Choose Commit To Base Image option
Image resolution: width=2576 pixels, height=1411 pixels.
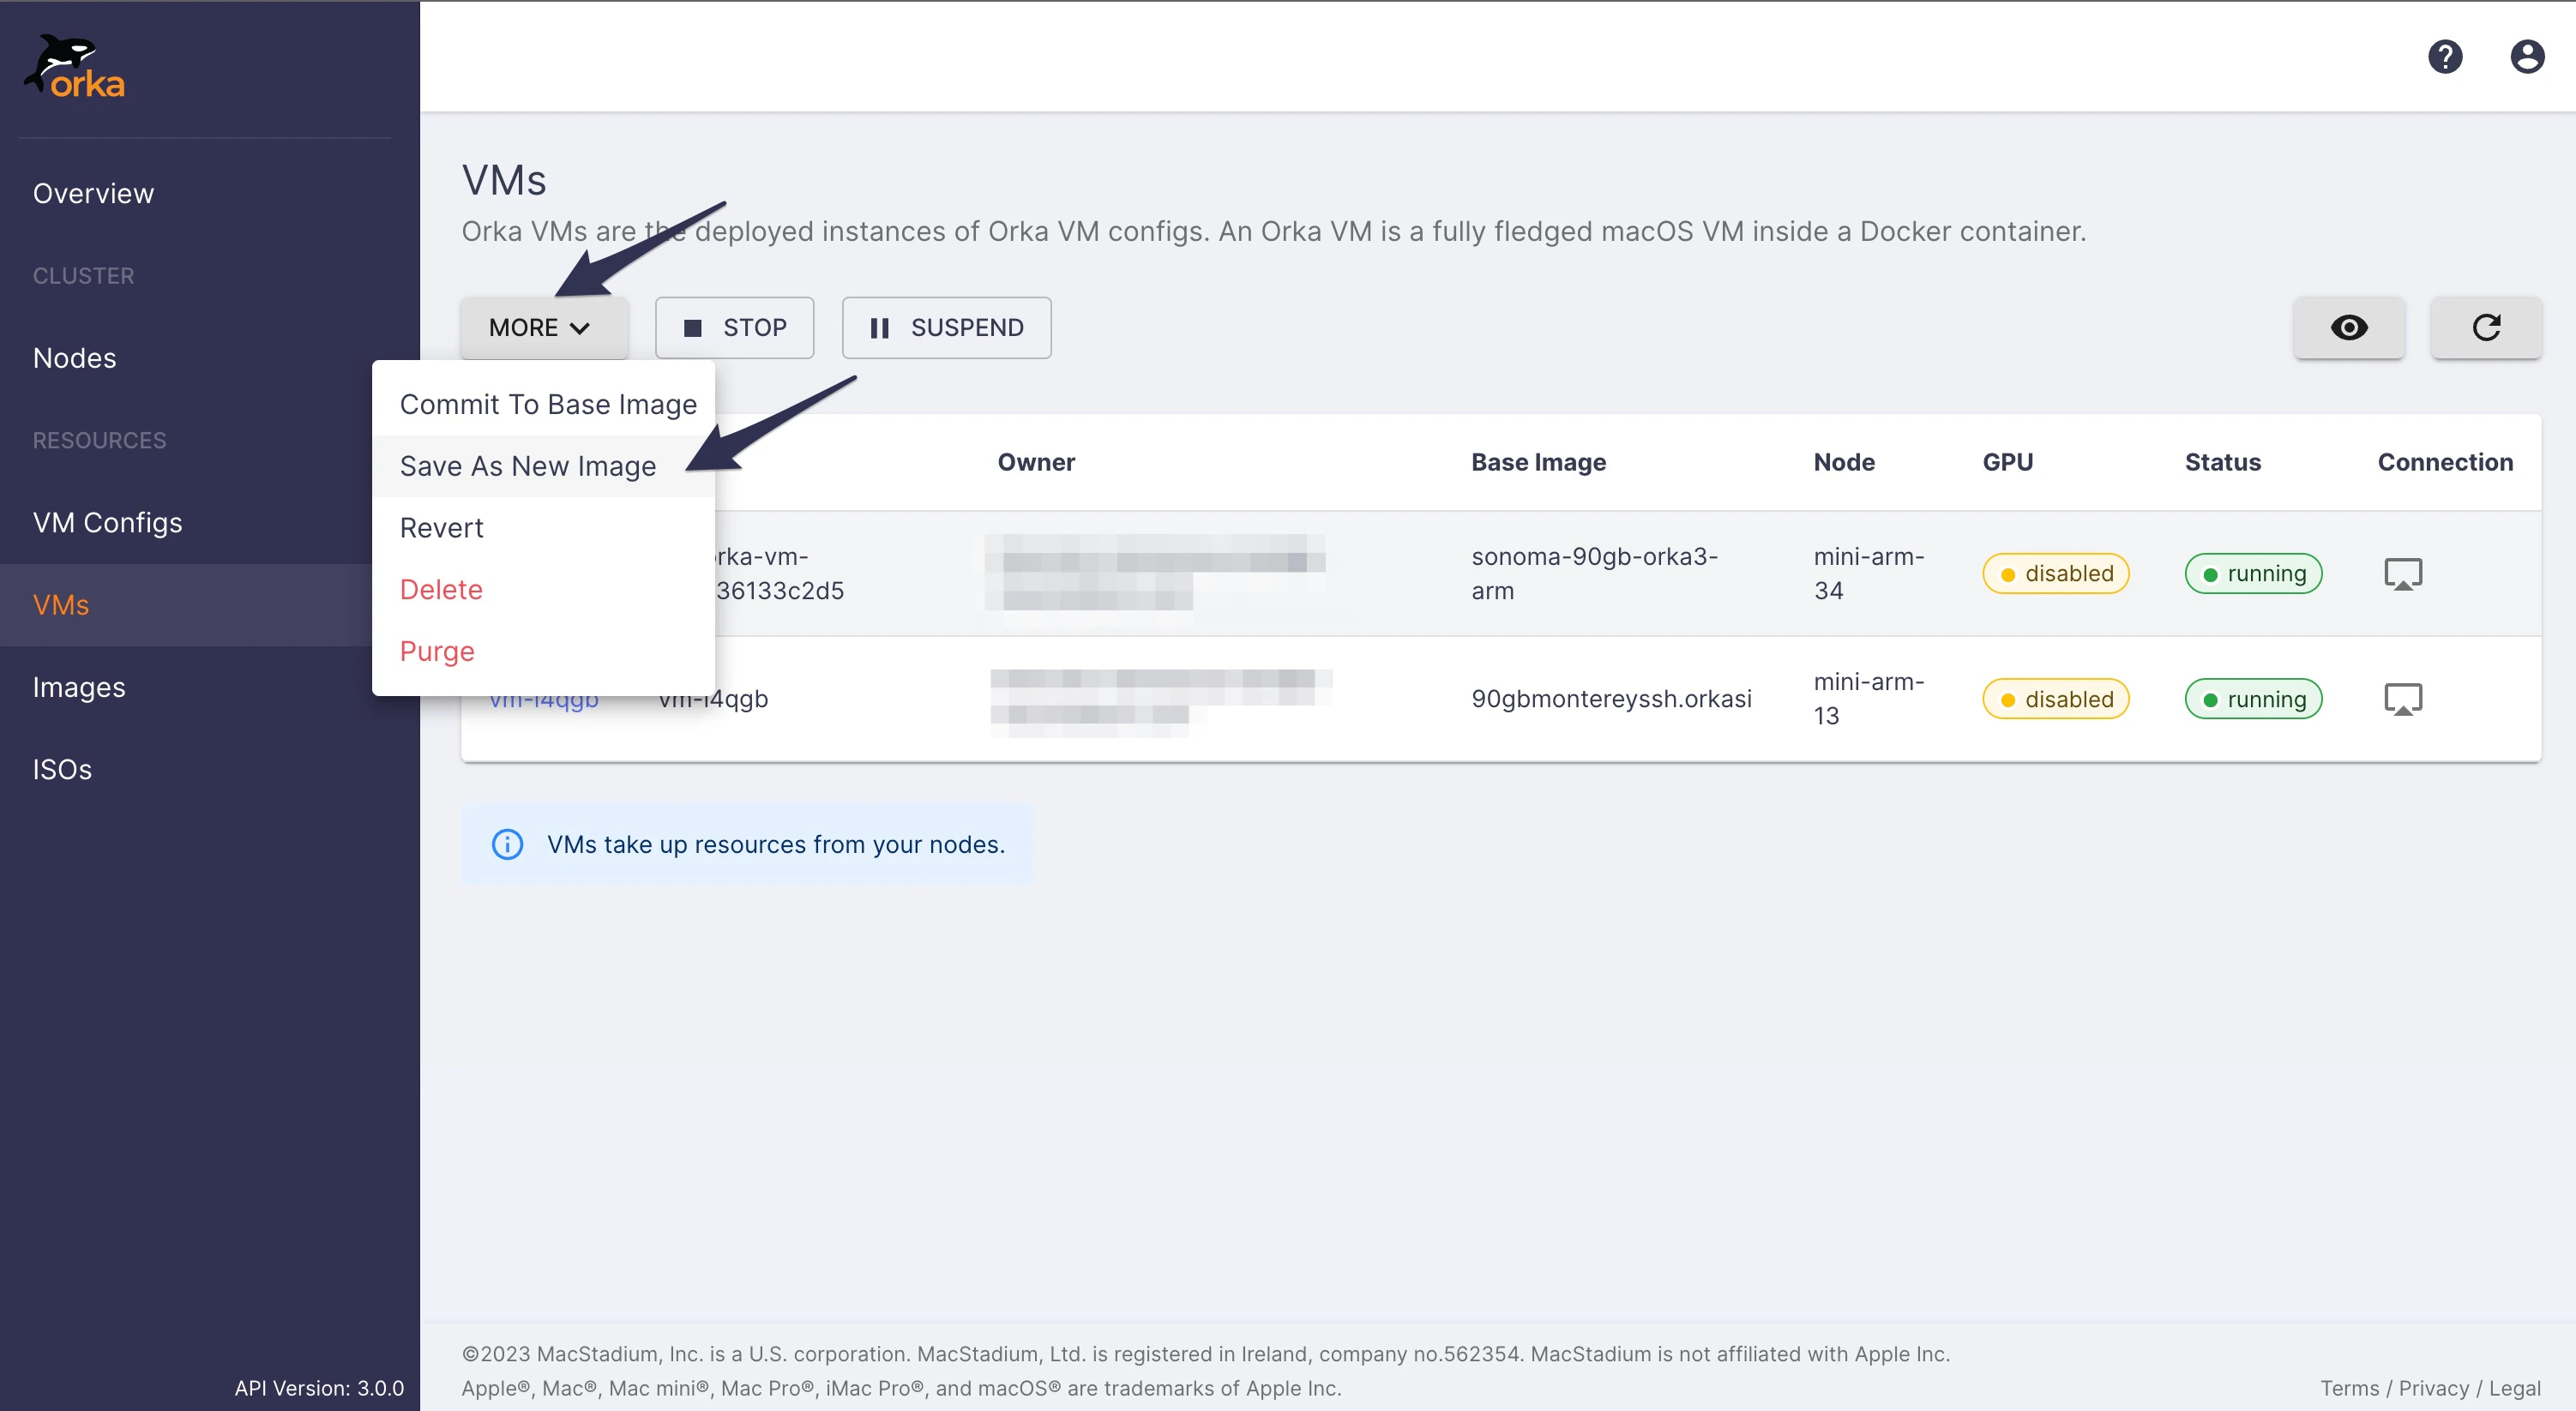[x=548, y=404]
